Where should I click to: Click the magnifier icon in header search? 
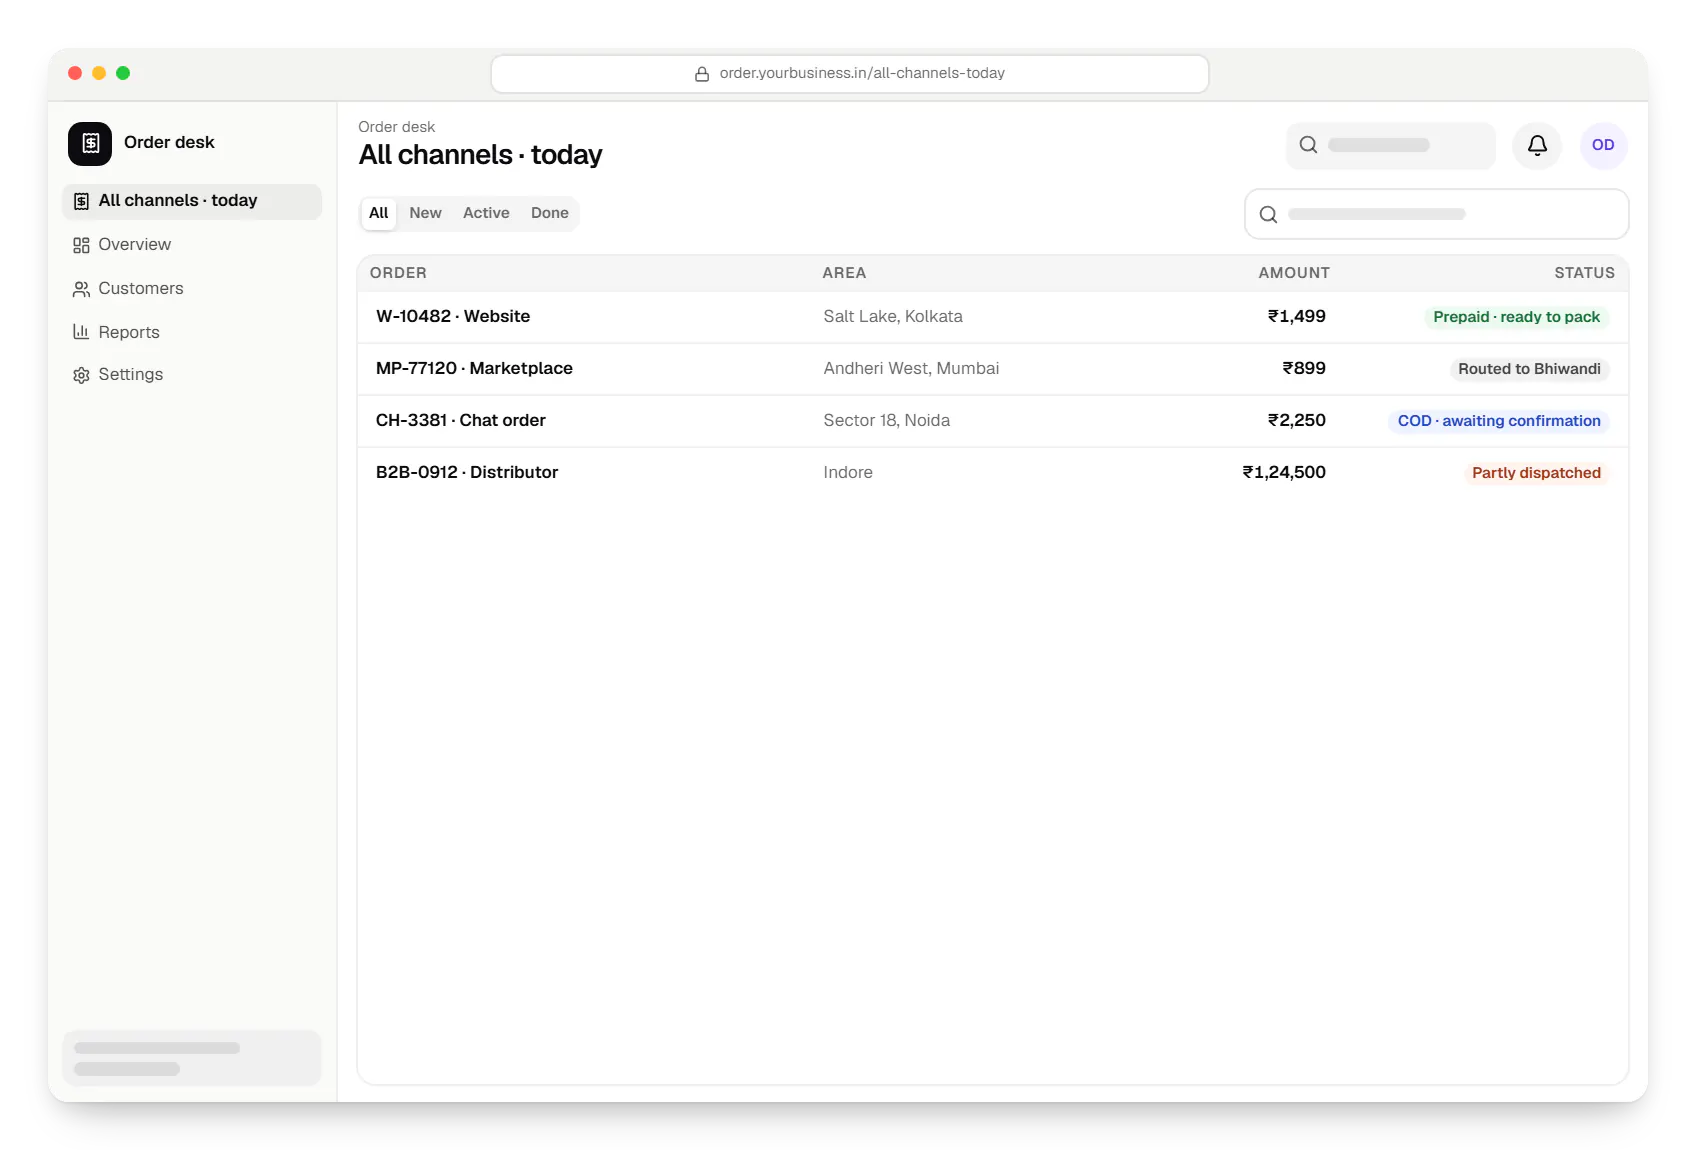point(1308,145)
